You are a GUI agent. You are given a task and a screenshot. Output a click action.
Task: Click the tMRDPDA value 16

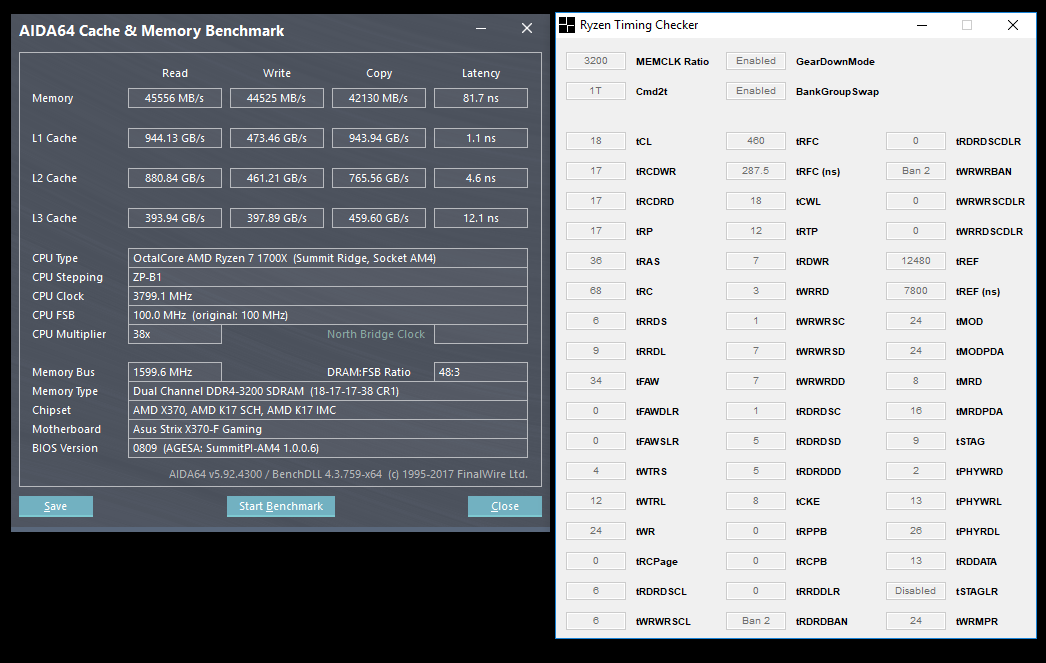[916, 411]
